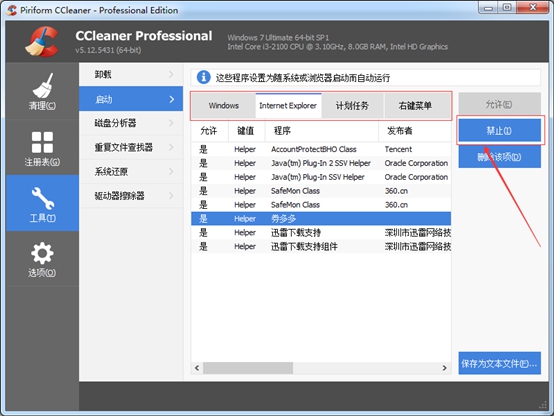The image size is (554, 416).
Task: Select 驱动器擦除器 drive wiper item
Action: pos(131,195)
